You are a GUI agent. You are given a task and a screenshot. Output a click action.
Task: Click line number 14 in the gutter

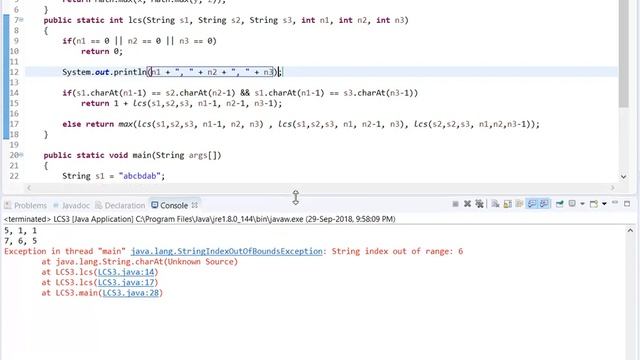pyautogui.click(x=14, y=93)
